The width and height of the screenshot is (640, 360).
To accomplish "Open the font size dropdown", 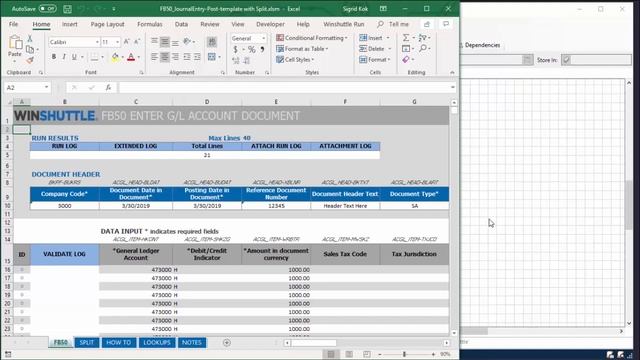I will (118, 42).
